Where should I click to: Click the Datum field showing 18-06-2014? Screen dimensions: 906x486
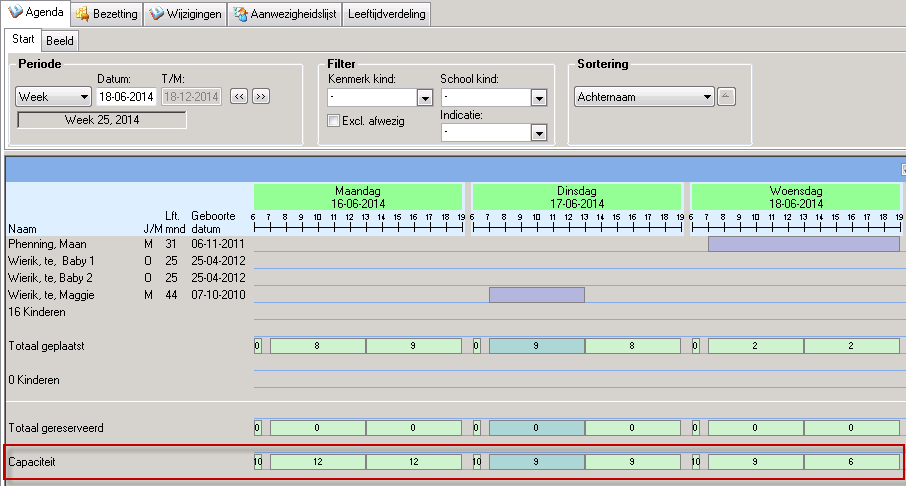click(124, 97)
